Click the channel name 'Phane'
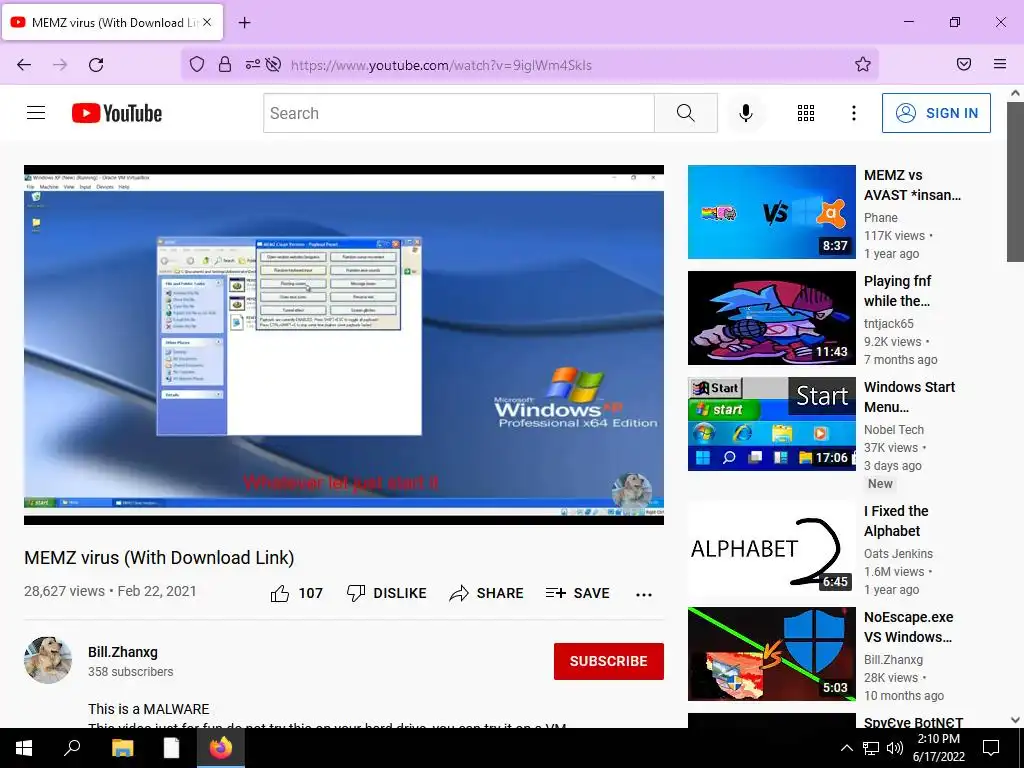This screenshot has height=768, width=1024. tap(880, 217)
